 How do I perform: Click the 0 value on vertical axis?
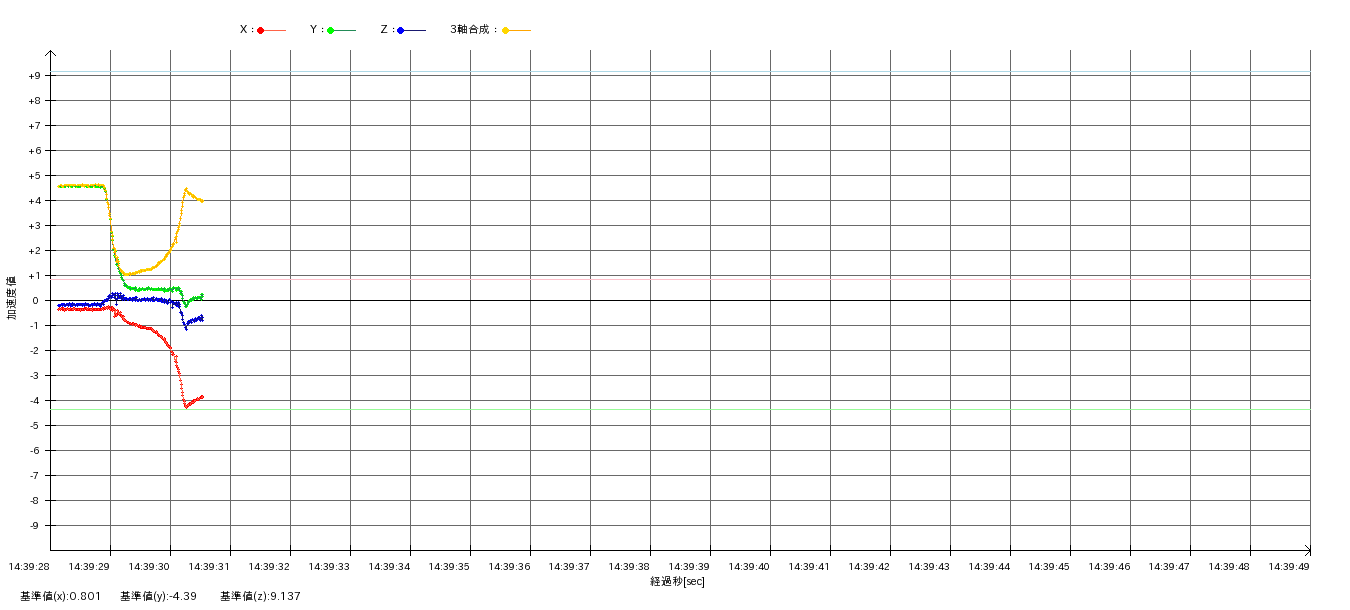point(34,301)
